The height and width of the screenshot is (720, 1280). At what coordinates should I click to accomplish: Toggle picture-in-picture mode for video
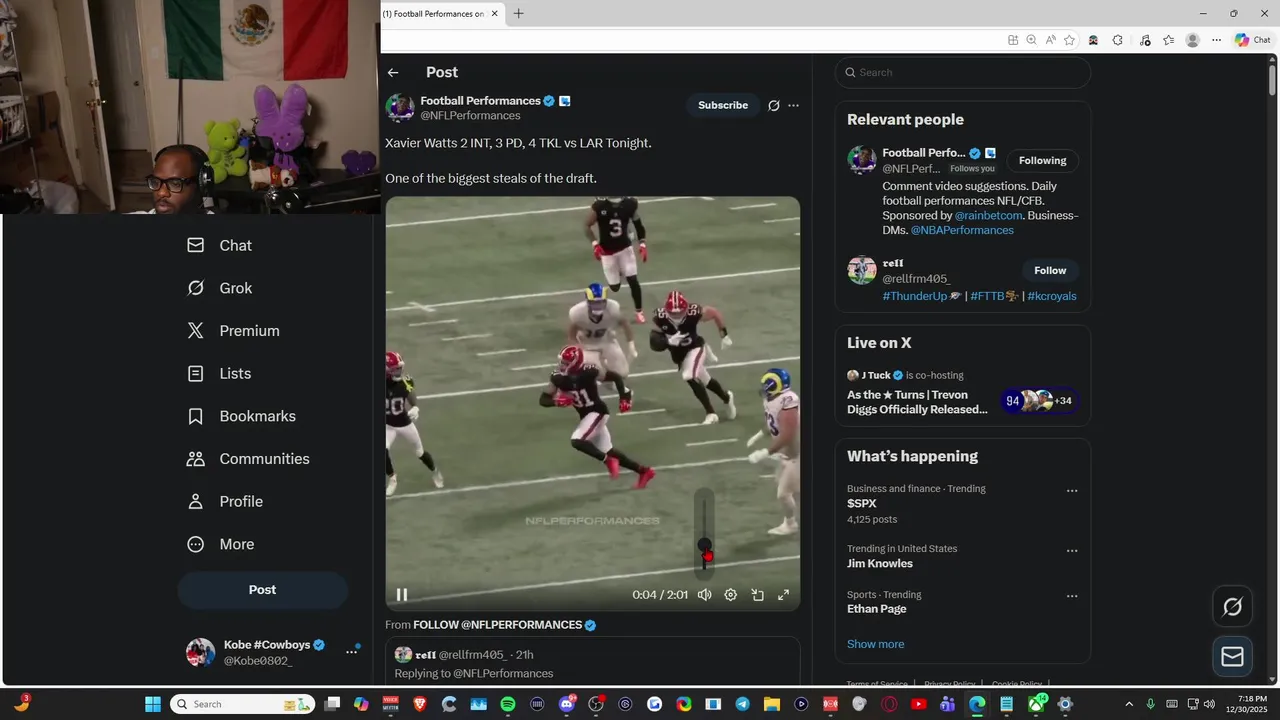(757, 594)
